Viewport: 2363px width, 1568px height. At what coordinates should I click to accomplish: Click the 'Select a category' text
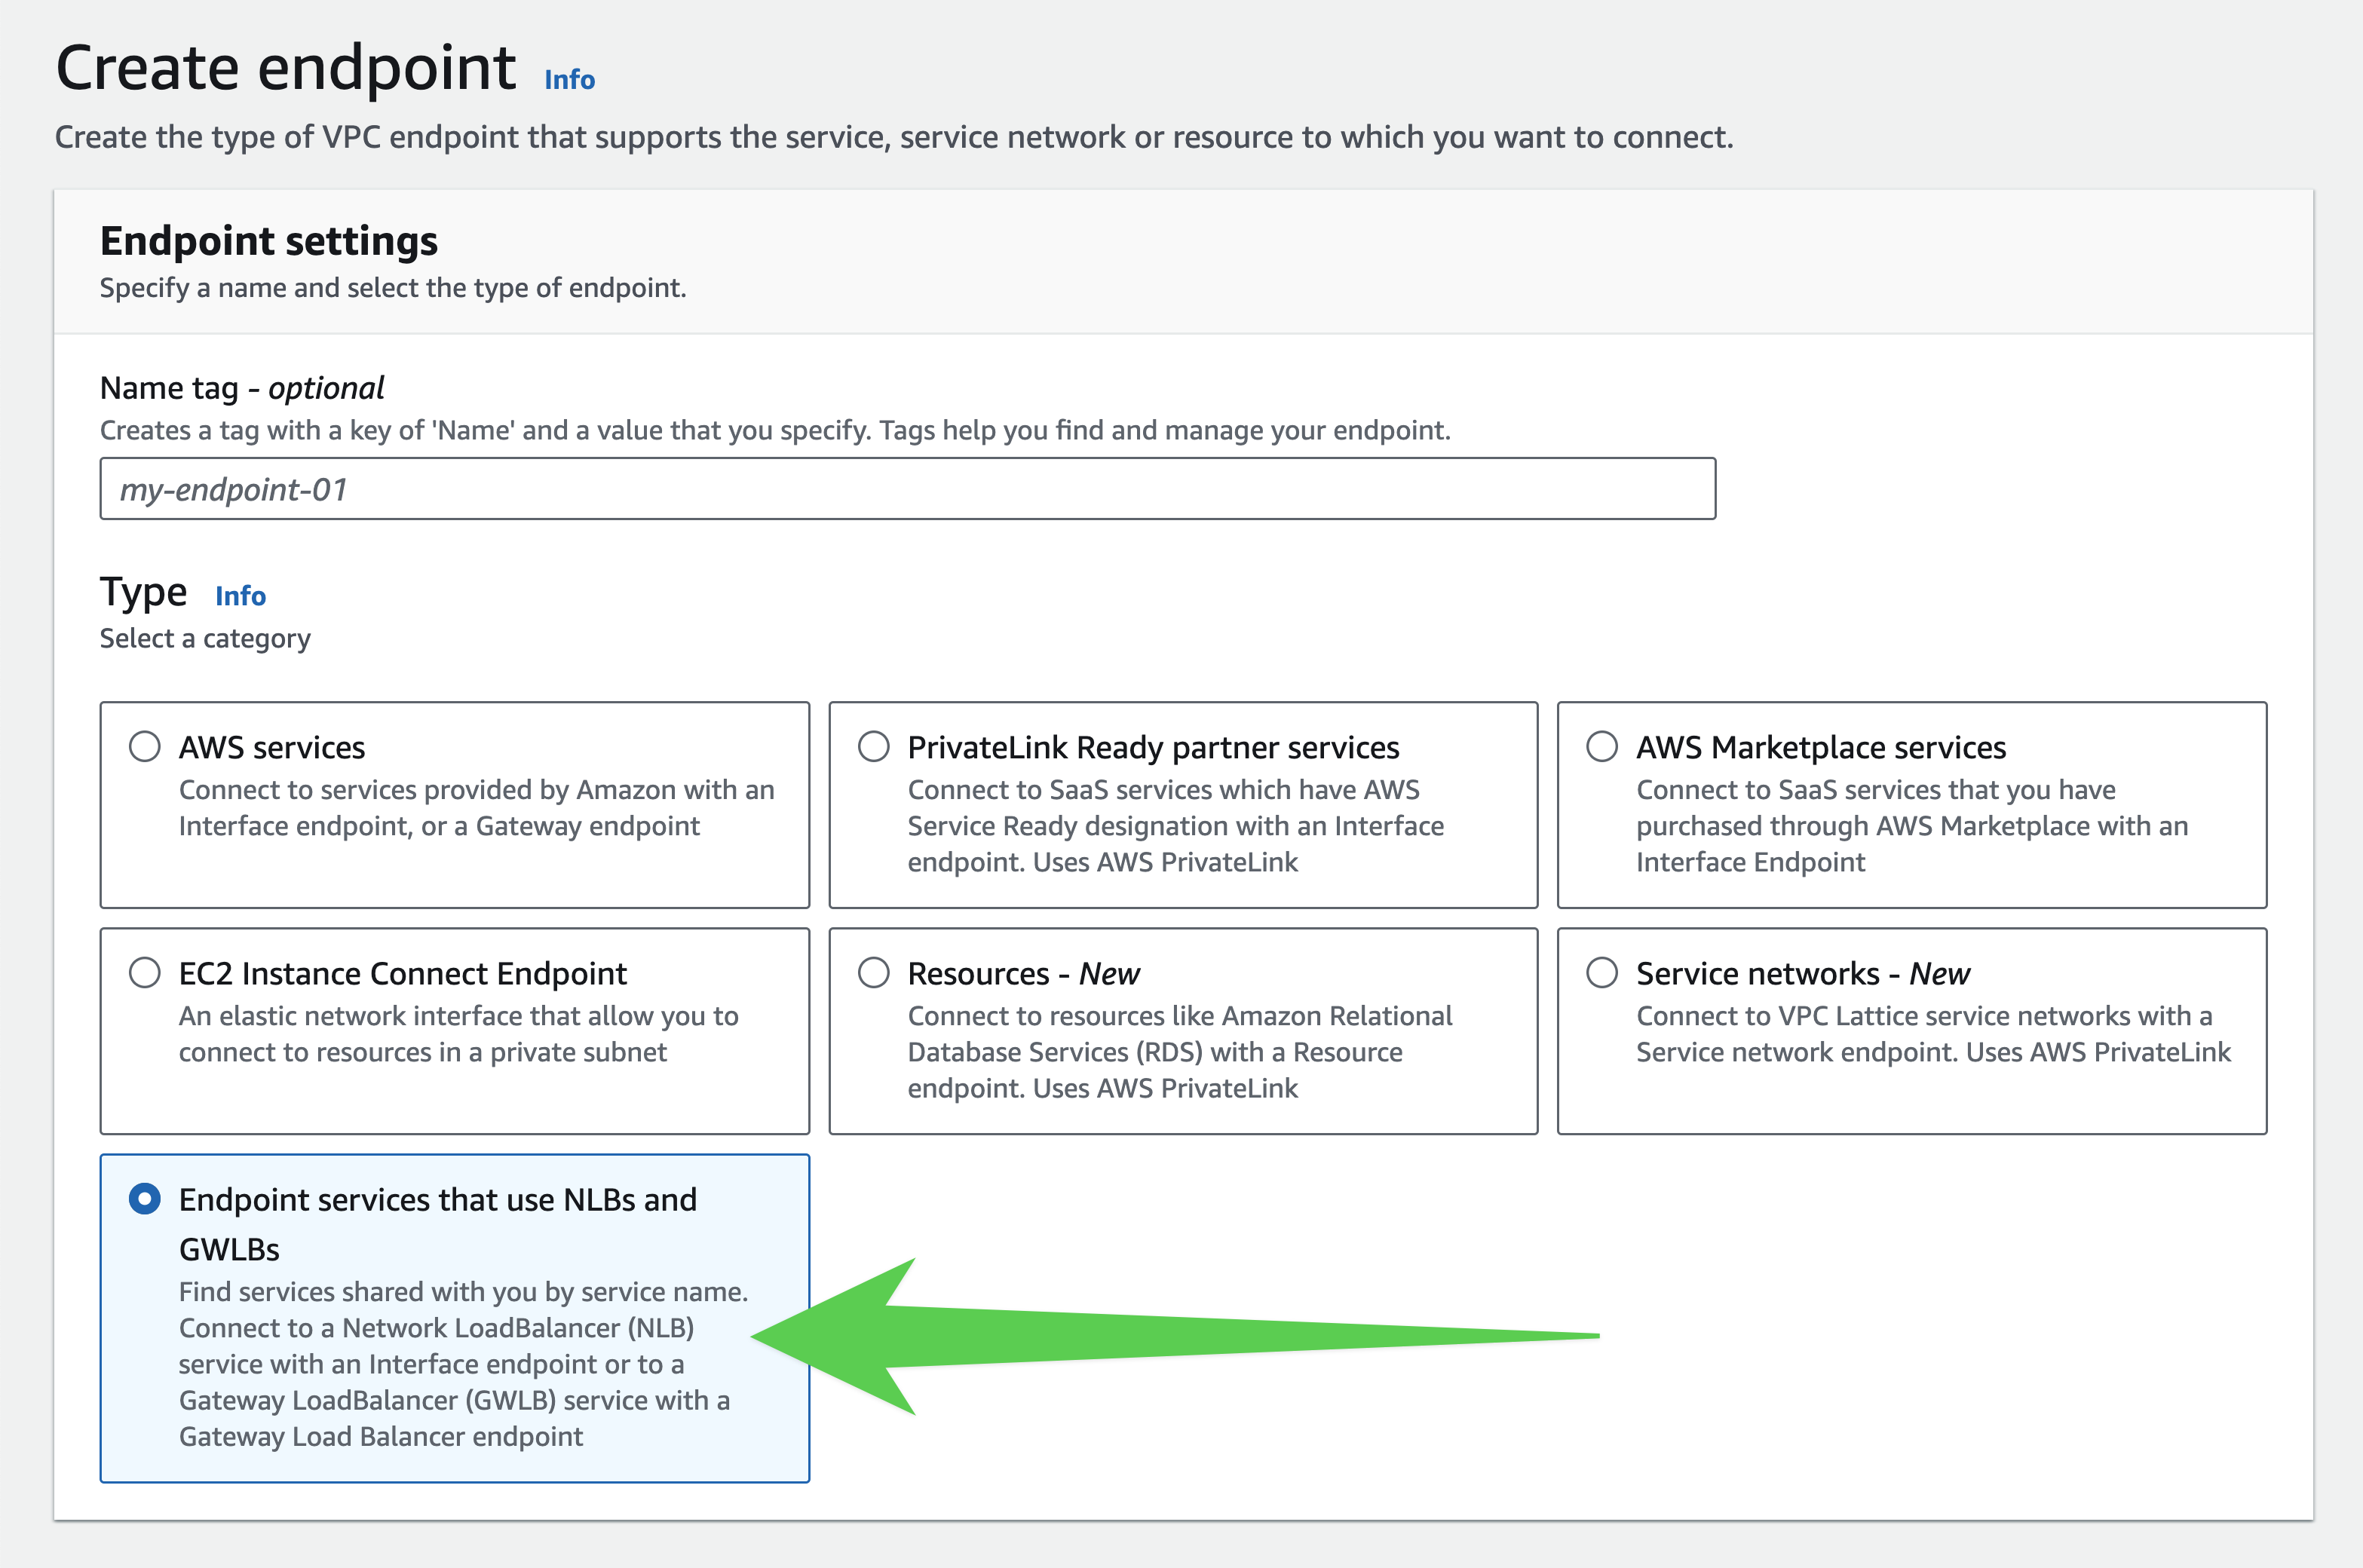click(x=205, y=638)
